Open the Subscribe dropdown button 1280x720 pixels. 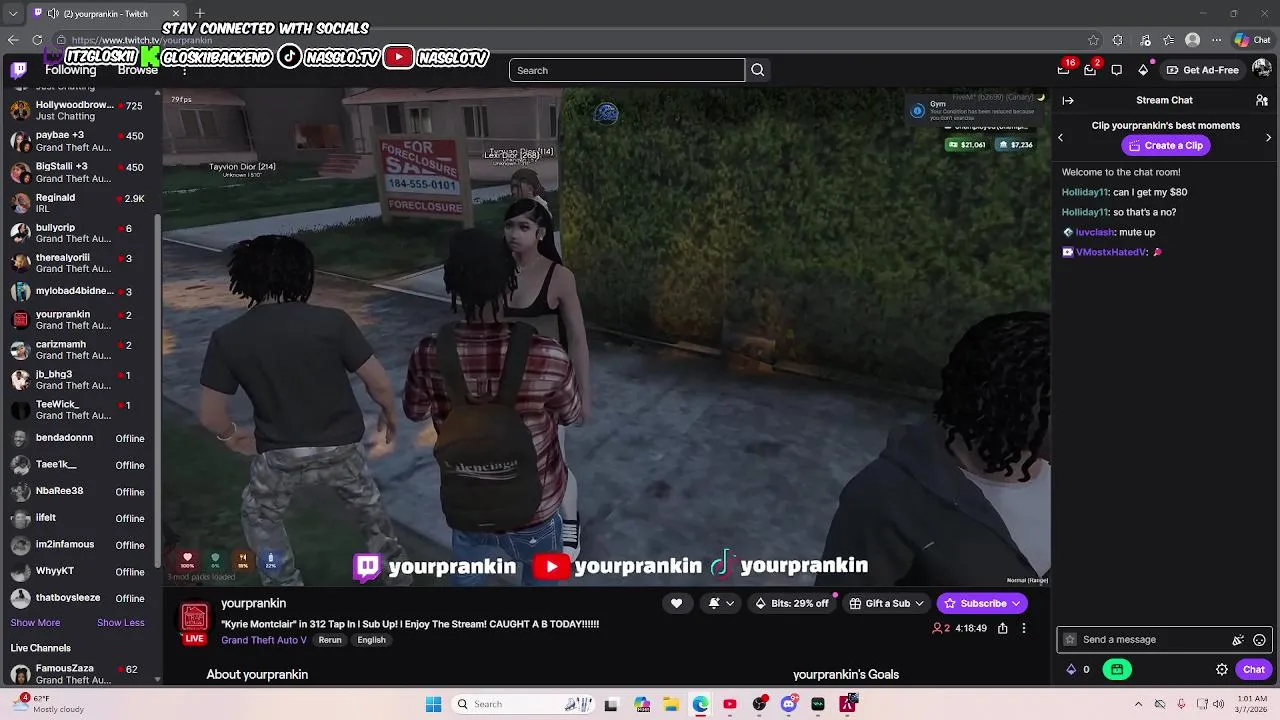point(982,603)
